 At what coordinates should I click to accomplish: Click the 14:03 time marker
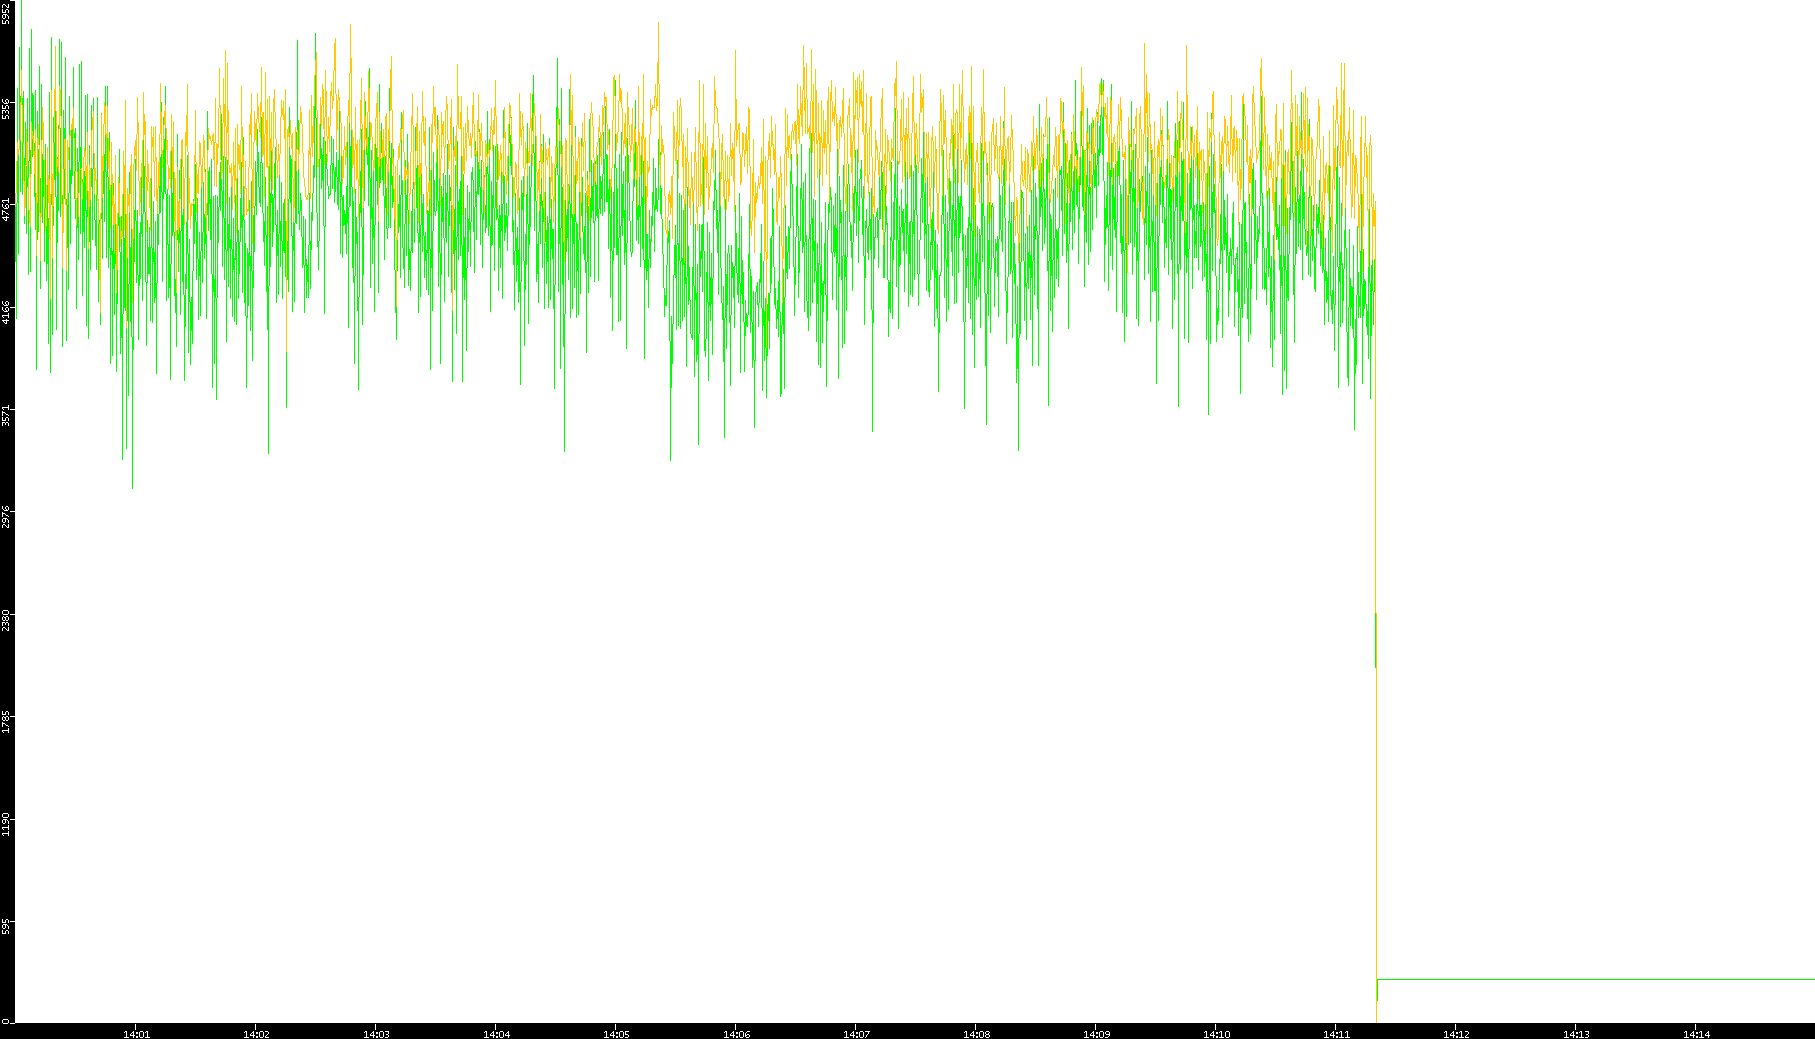[x=376, y=1034]
